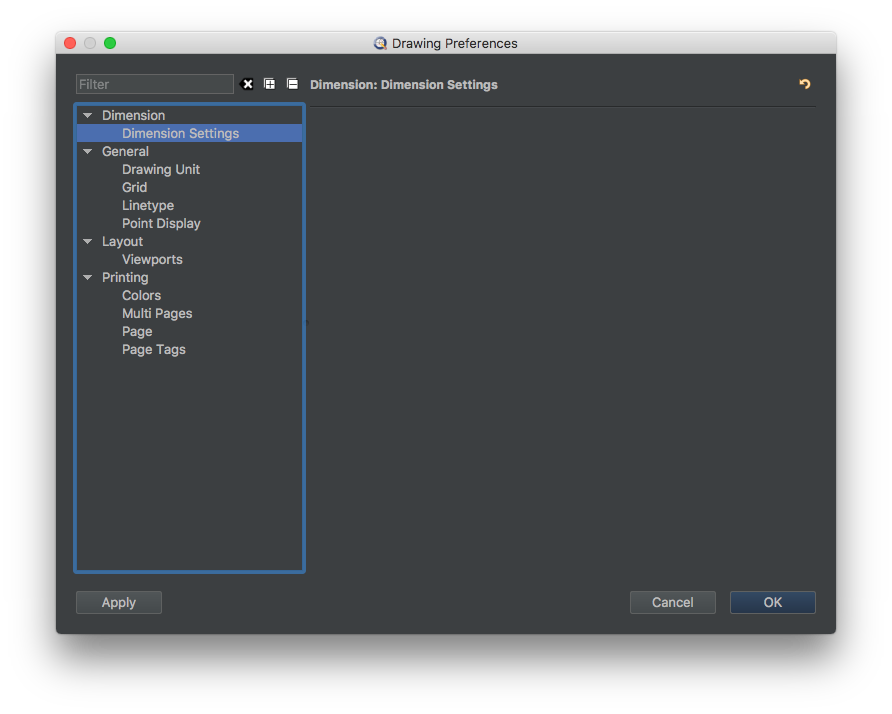Click in the Filter text field
892x714 pixels.
coord(154,84)
